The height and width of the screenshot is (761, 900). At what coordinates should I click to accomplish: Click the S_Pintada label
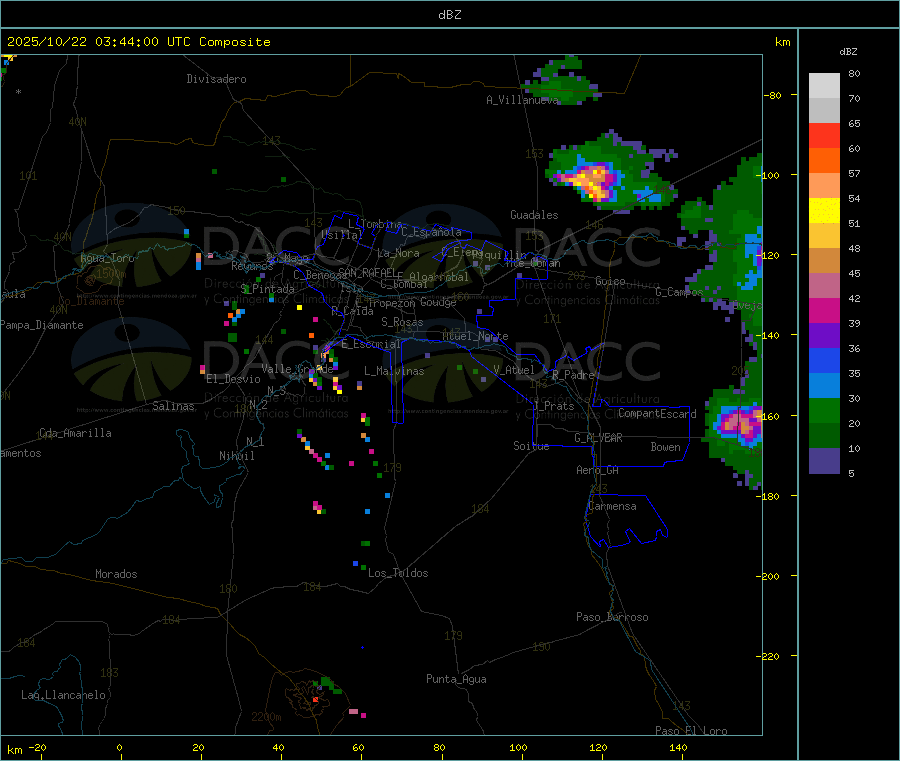click(267, 289)
